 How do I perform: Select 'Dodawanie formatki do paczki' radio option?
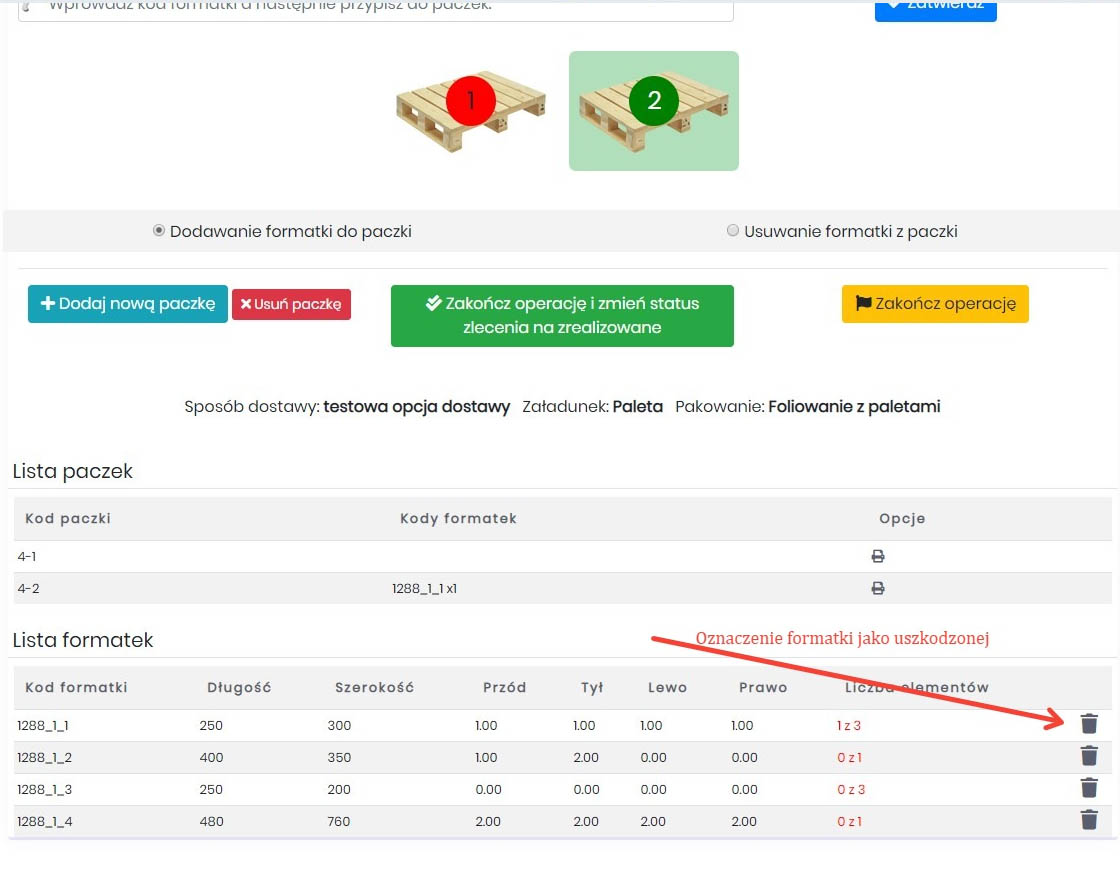click(159, 231)
